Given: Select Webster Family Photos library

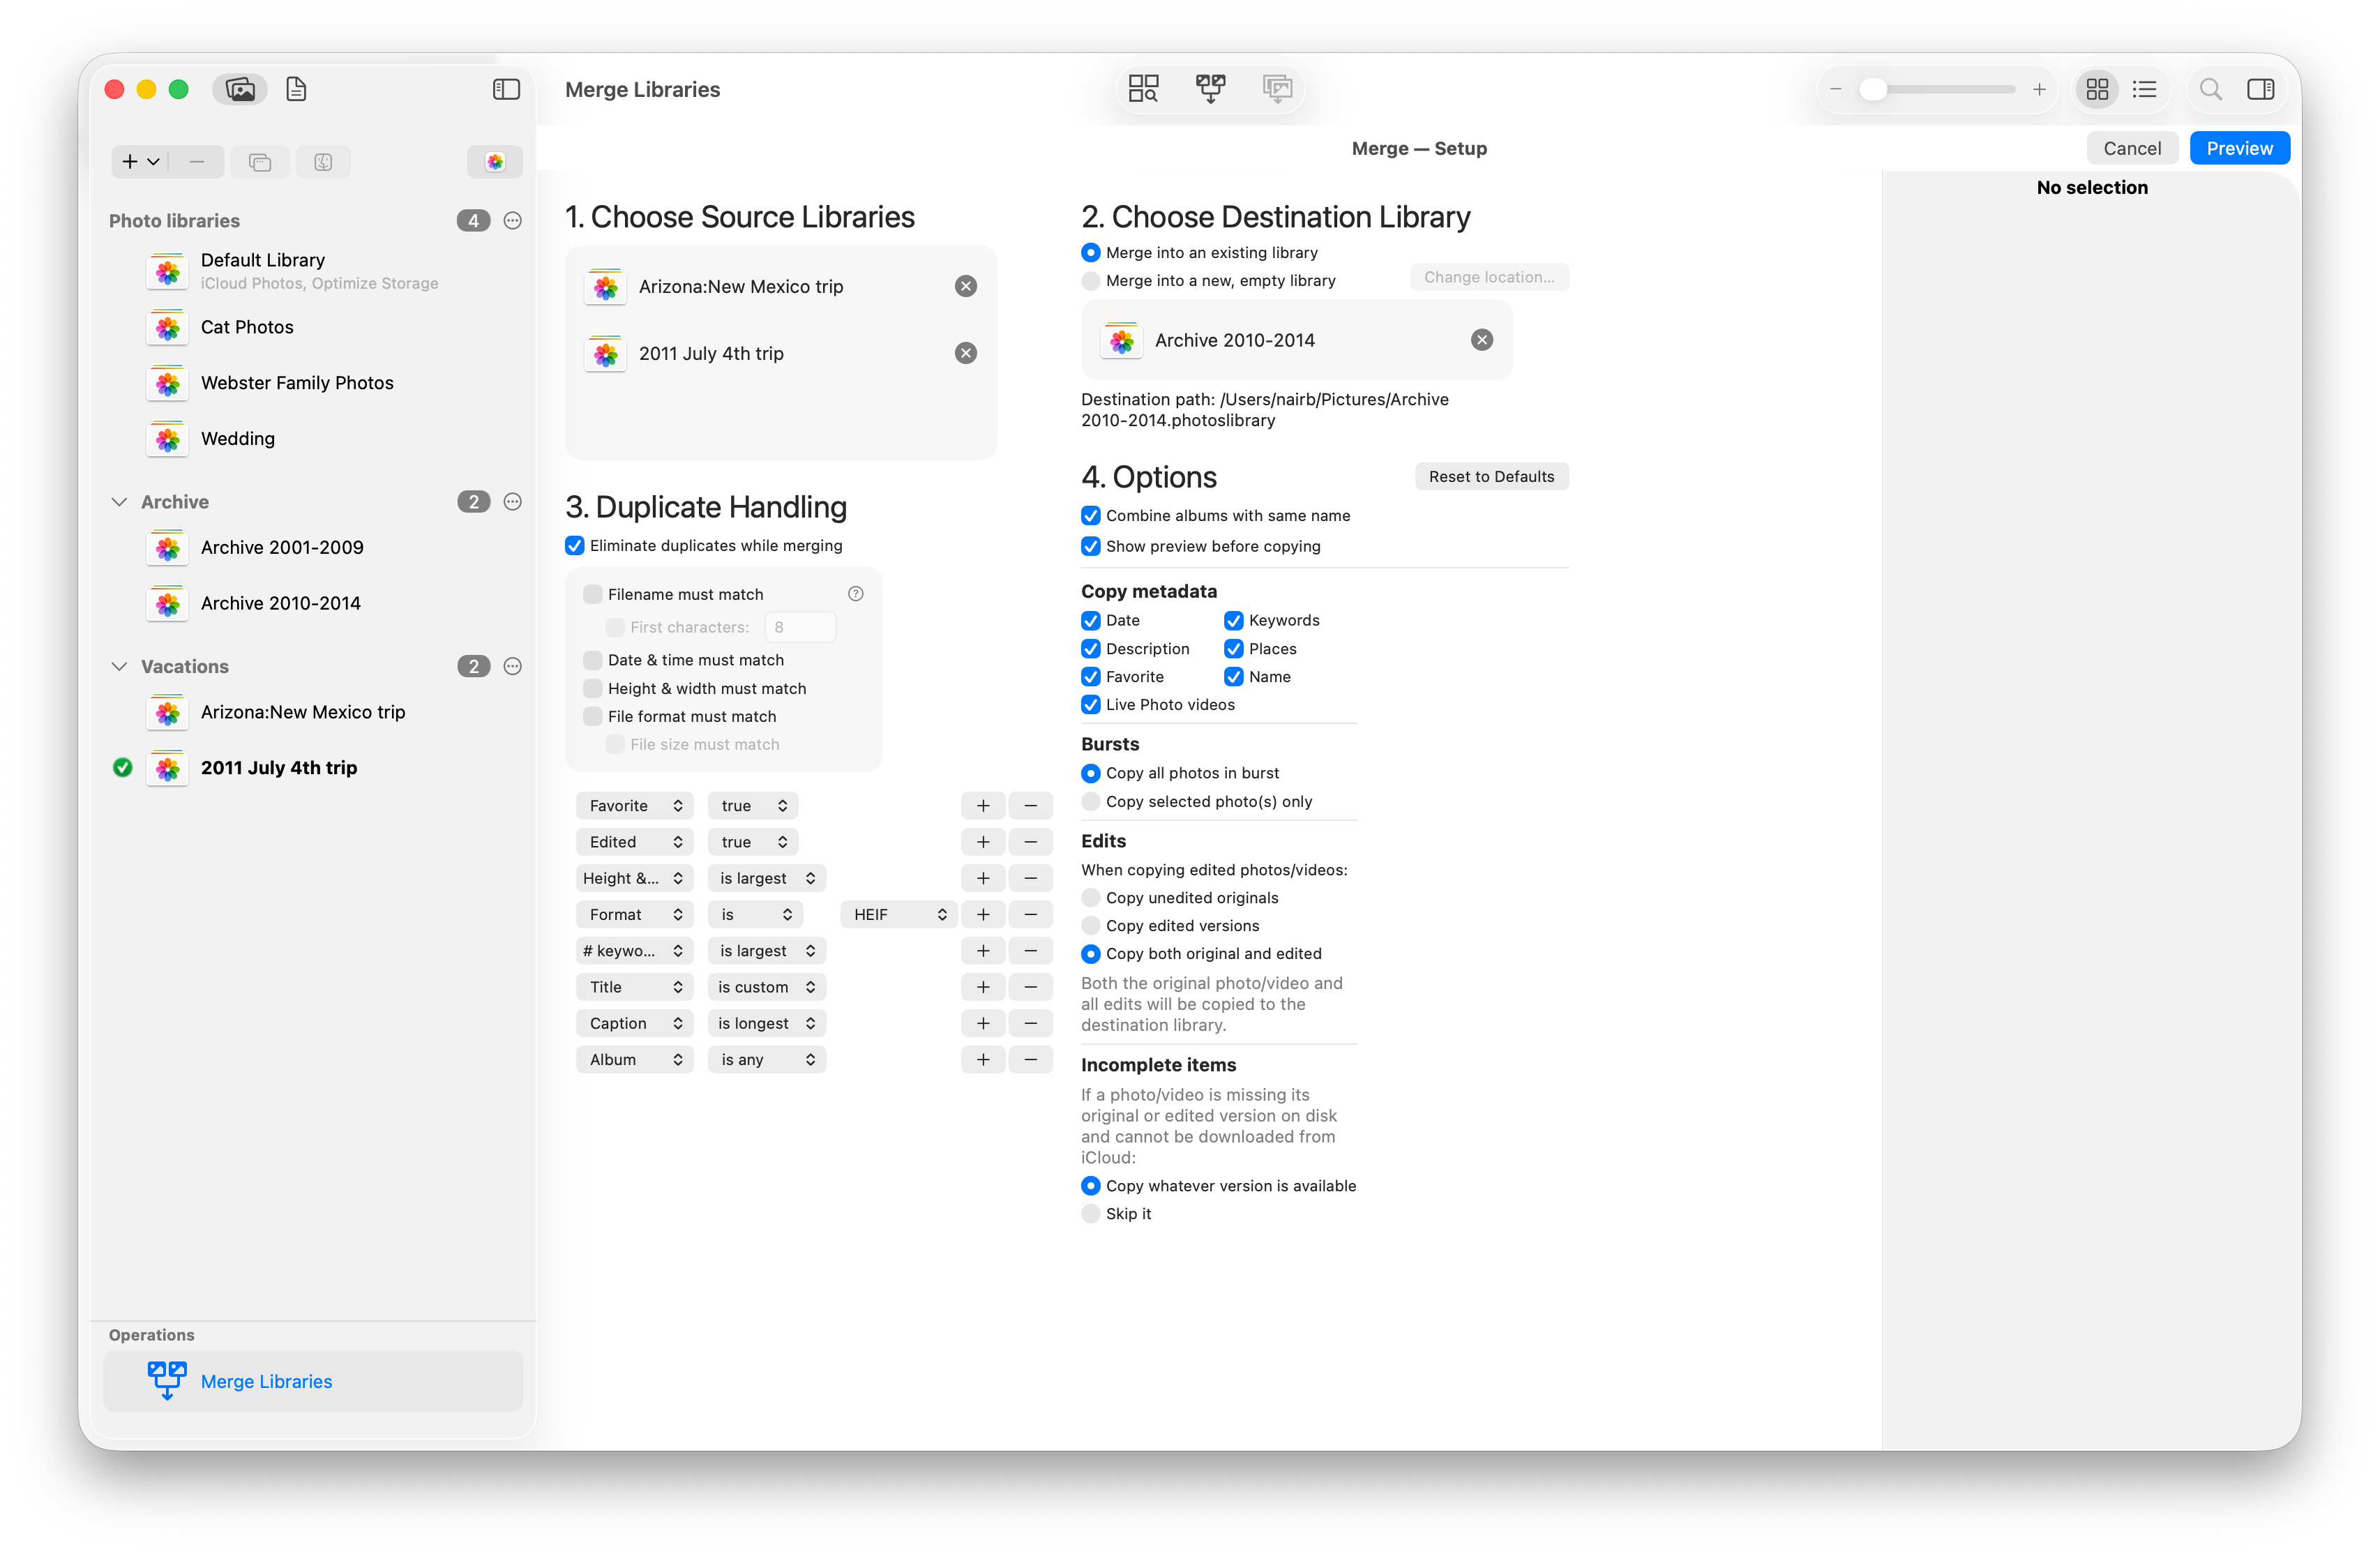Looking at the screenshot, I should 297,383.
